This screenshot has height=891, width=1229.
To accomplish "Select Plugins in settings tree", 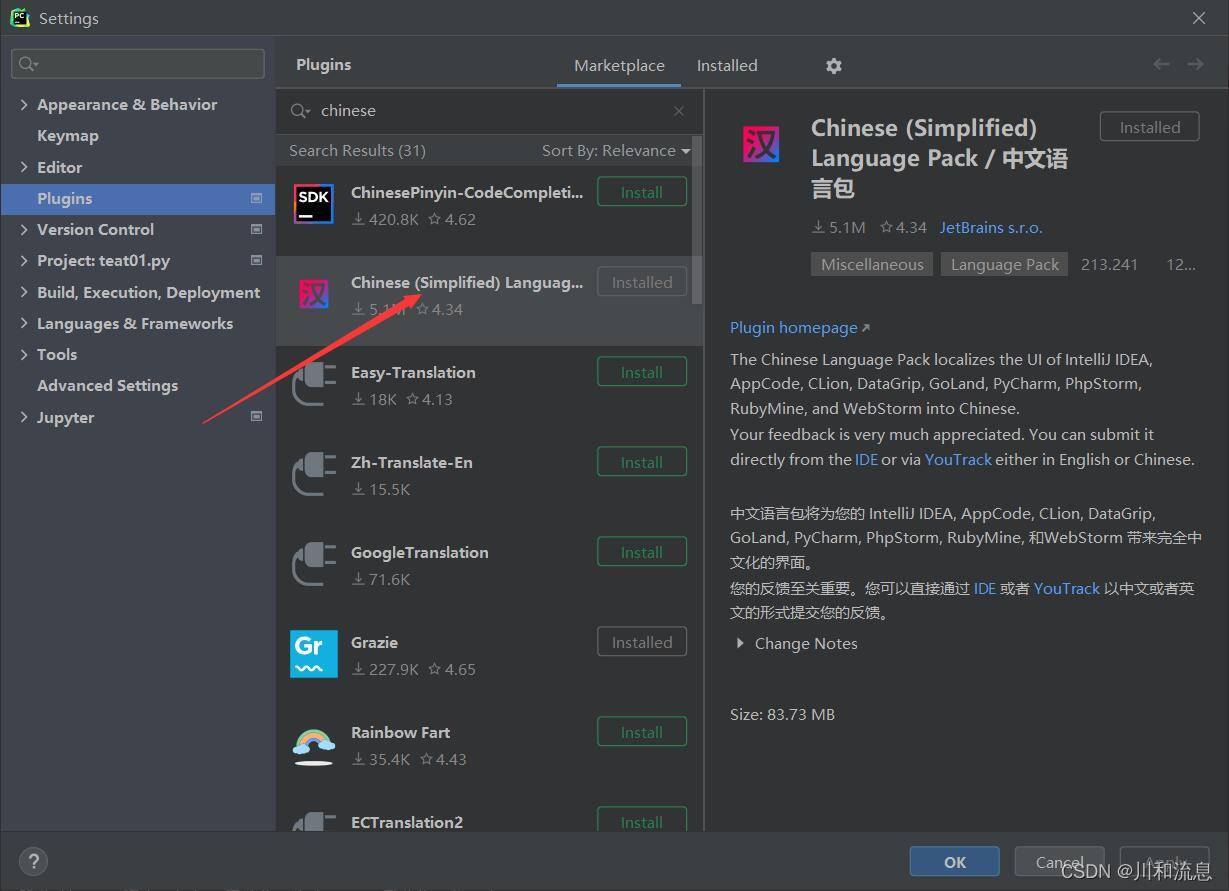I will click(x=137, y=198).
